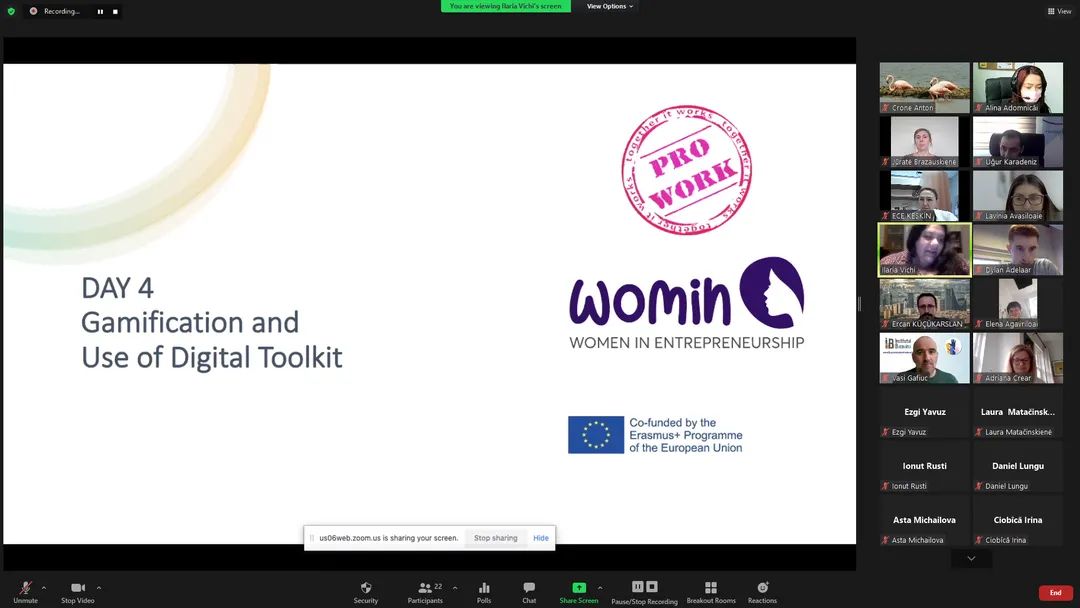Select Elena Agavriloai's video tile
Viewport: 1080px width, 608px height.
(1018, 304)
